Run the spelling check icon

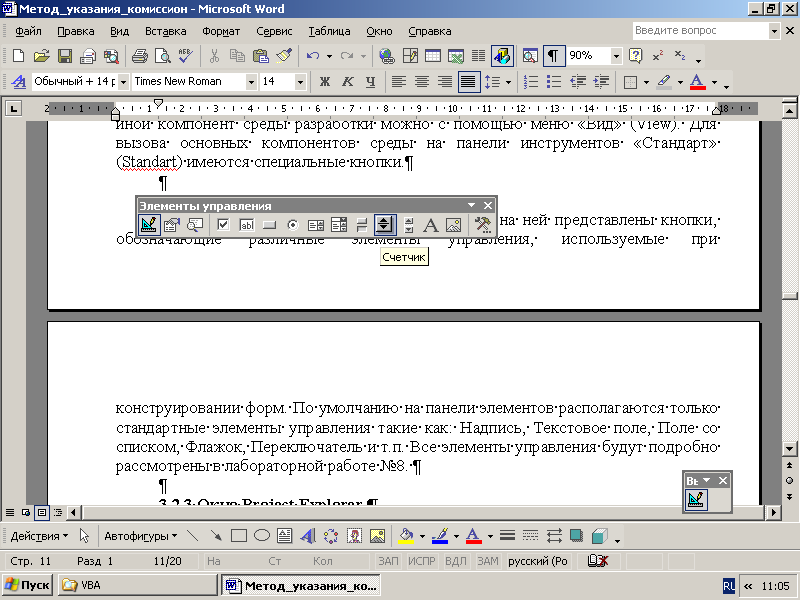pyautogui.click(x=186, y=56)
